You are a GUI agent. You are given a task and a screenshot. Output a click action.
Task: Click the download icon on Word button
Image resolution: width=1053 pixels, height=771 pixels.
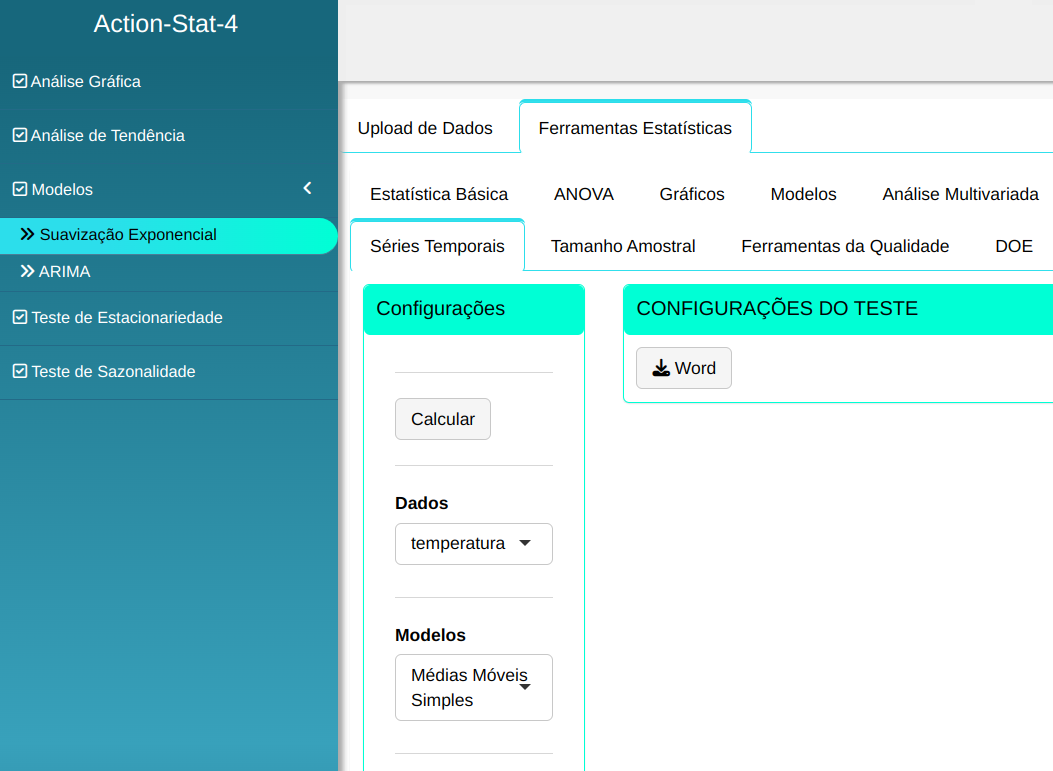click(x=661, y=368)
